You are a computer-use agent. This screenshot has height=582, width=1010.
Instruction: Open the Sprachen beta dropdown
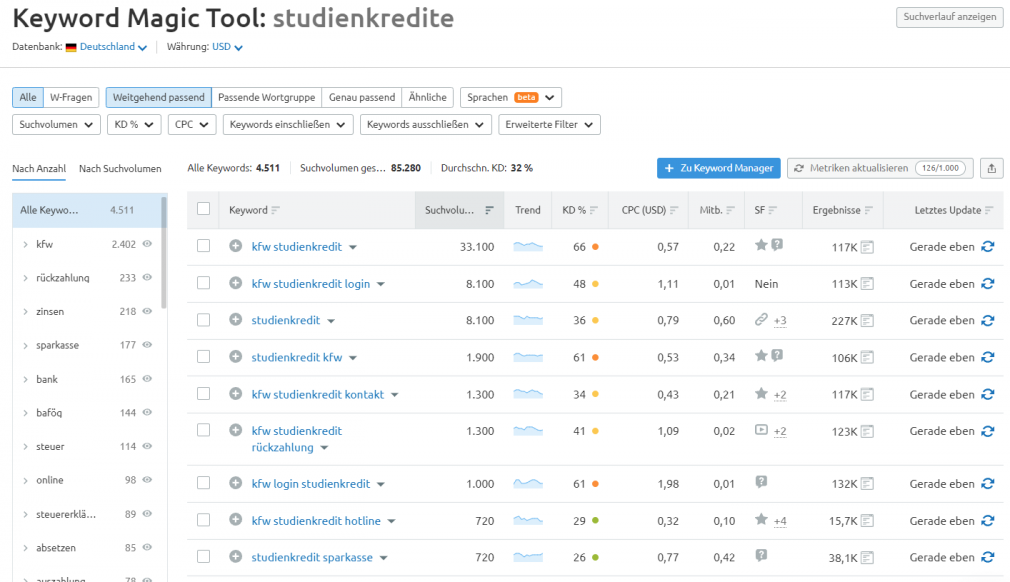pos(511,97)
